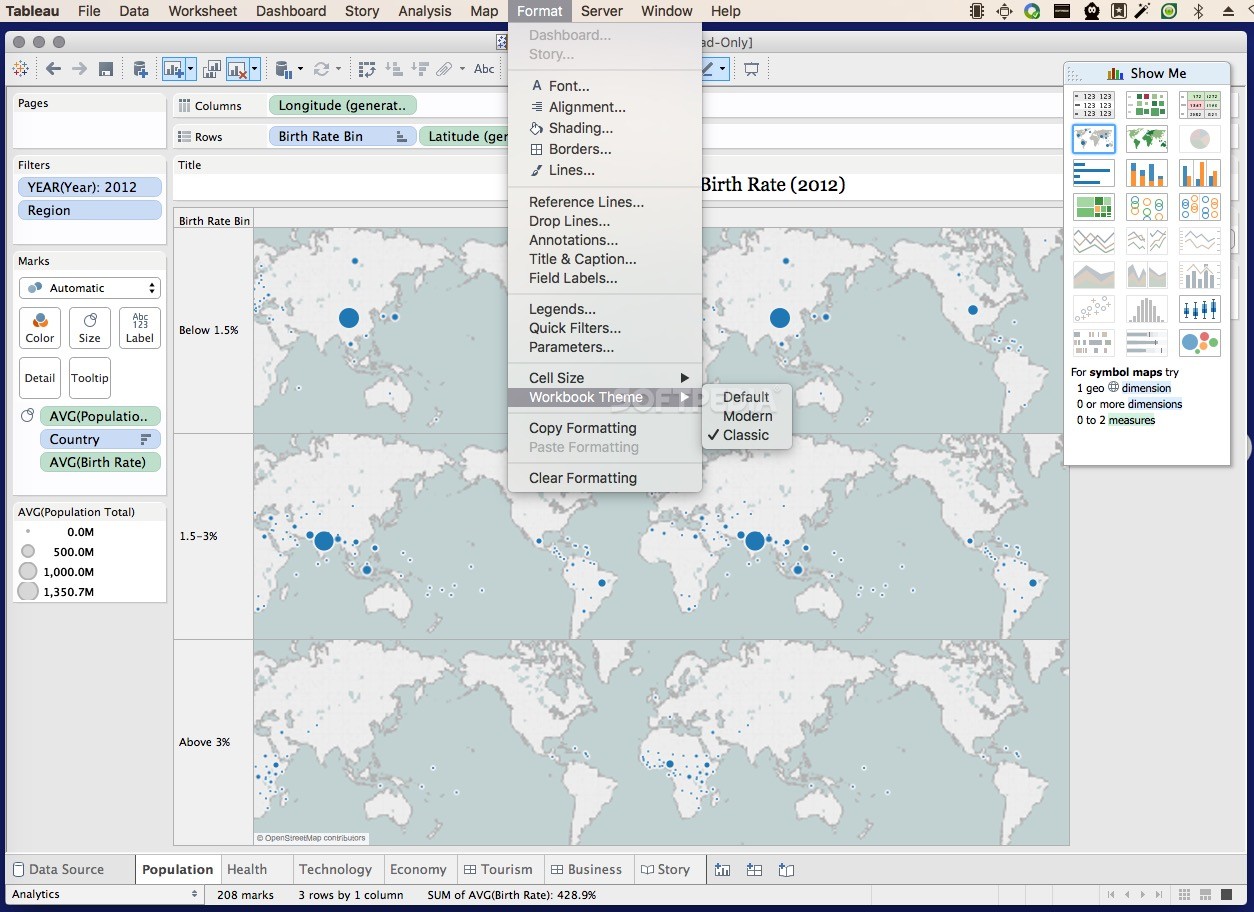Click the Tableau start page logo icon
Screen dimensions: 1254x912
coord(20,69)
